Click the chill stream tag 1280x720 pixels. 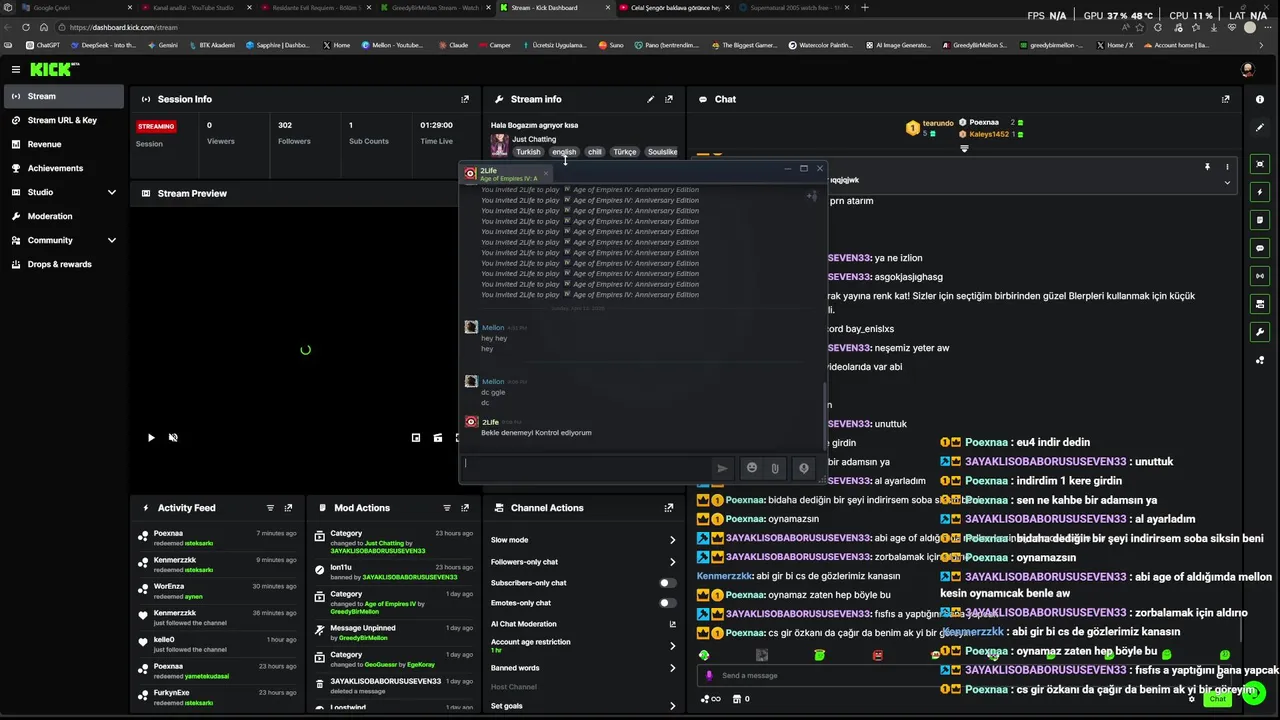tap(595, 152)
